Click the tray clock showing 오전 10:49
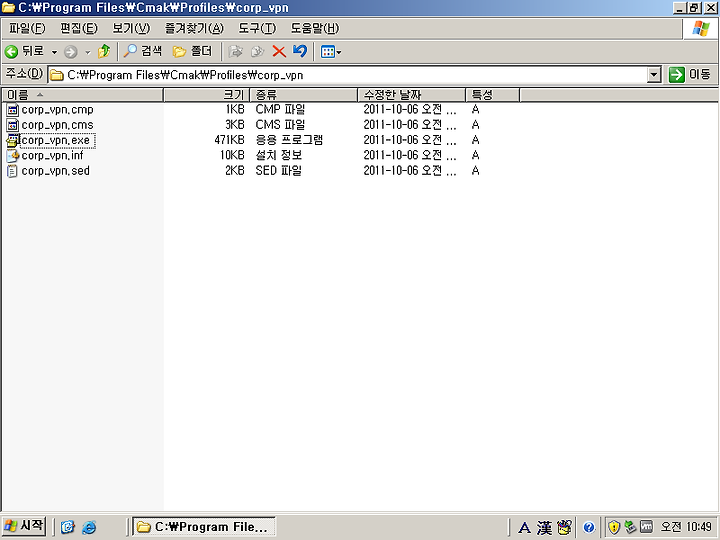The image size is (720, 540). (x=686, y=527)
